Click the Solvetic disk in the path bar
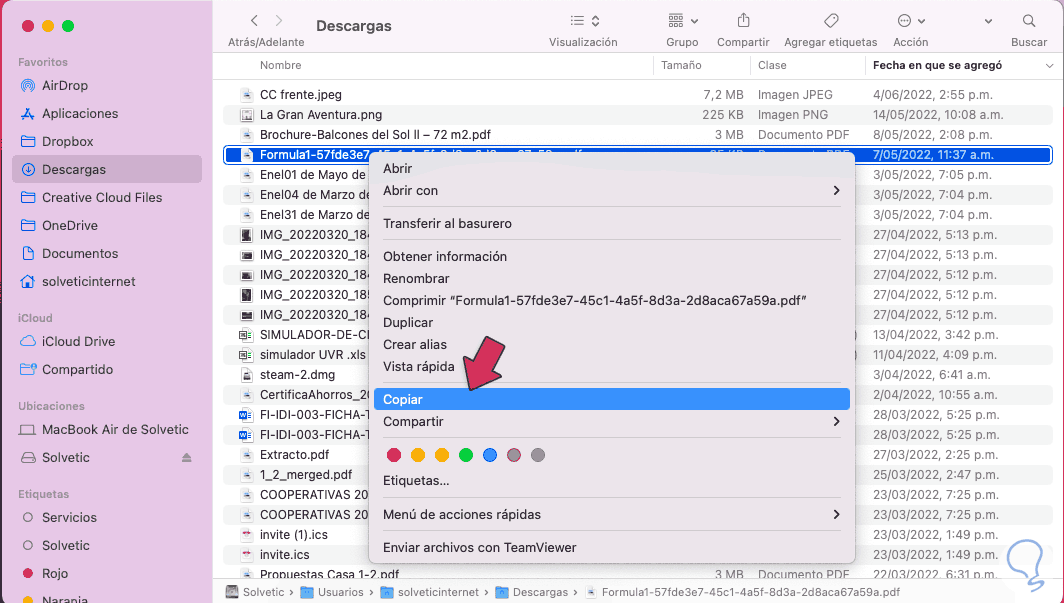Screen dimensions: 1064x603 [x=255, y=592]
